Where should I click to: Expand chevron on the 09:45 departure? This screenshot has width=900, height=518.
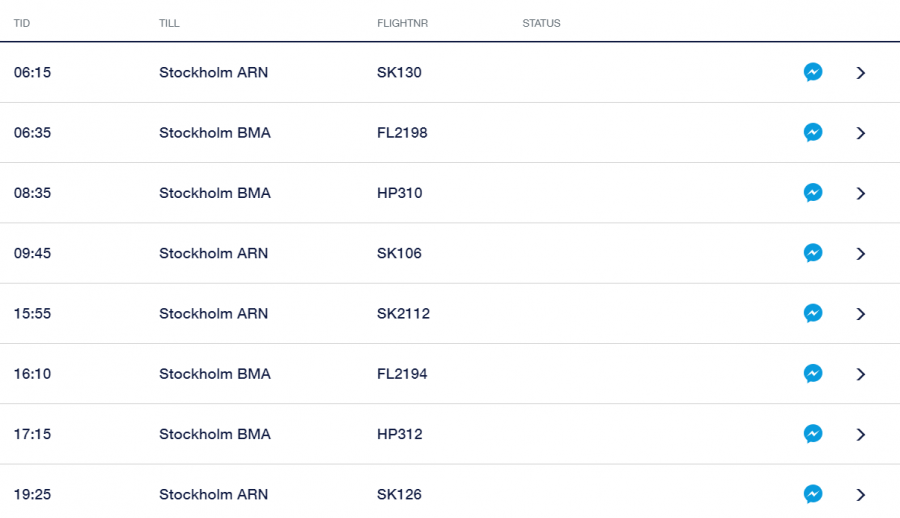[861, 253]
